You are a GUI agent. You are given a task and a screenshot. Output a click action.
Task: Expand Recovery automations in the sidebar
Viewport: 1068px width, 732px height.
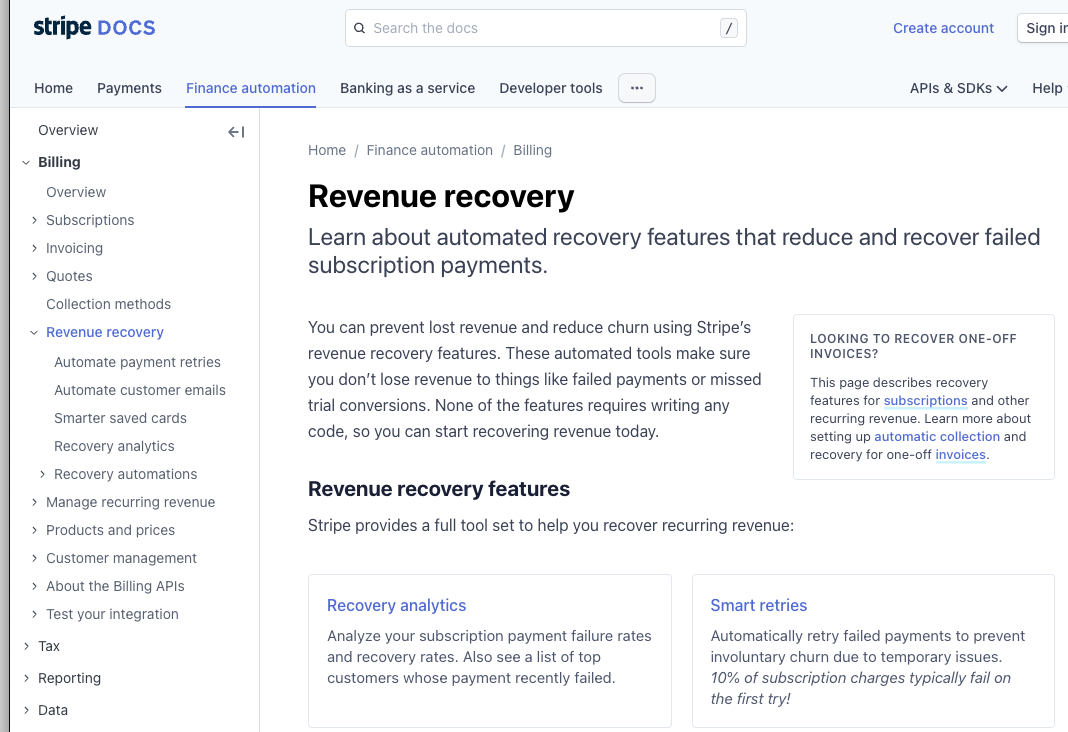tap(43, 474)
